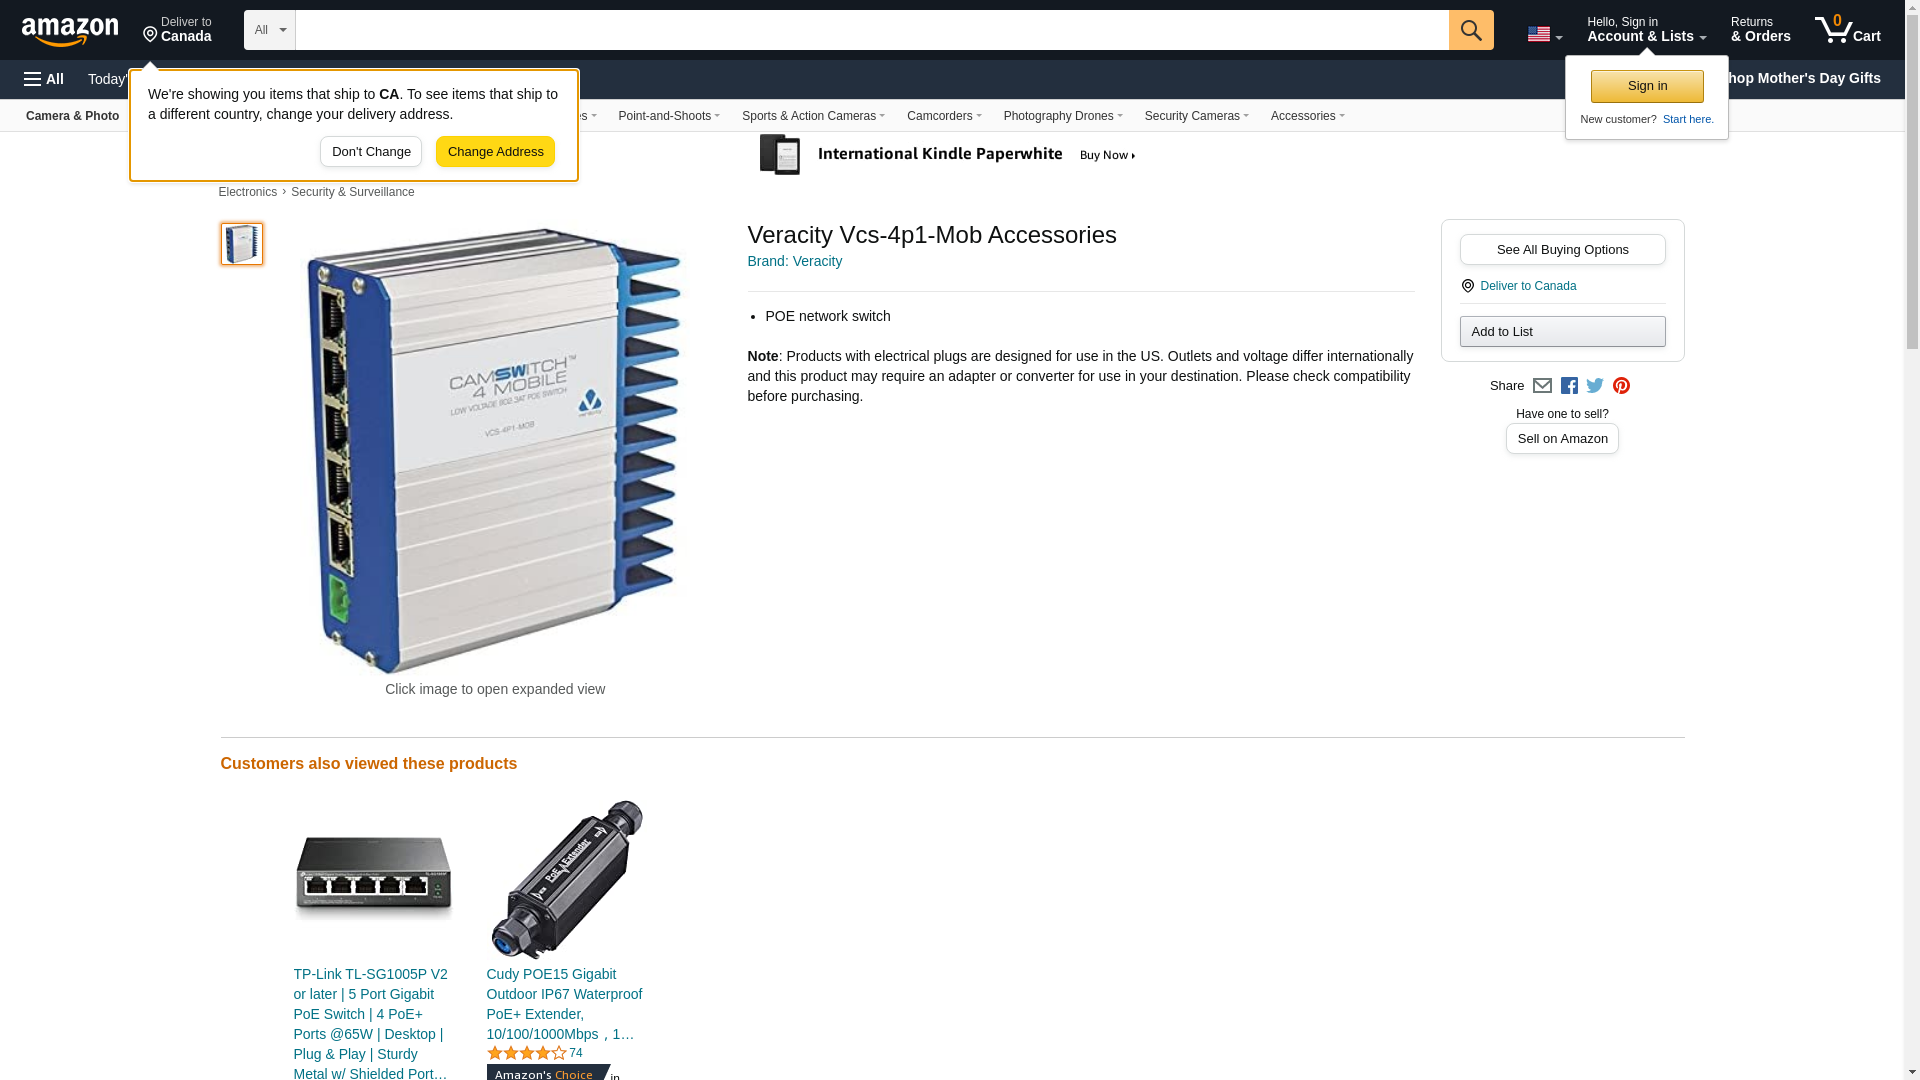Click the search magnifier button
This screenshot has width=1920, height=1080.
click(1471, 30)
